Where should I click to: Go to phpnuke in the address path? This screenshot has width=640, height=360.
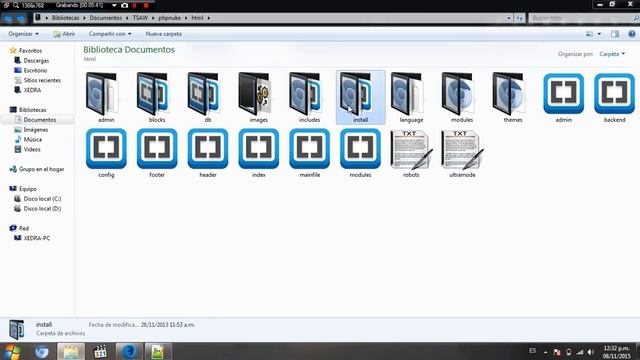click(x=169, y=18)
